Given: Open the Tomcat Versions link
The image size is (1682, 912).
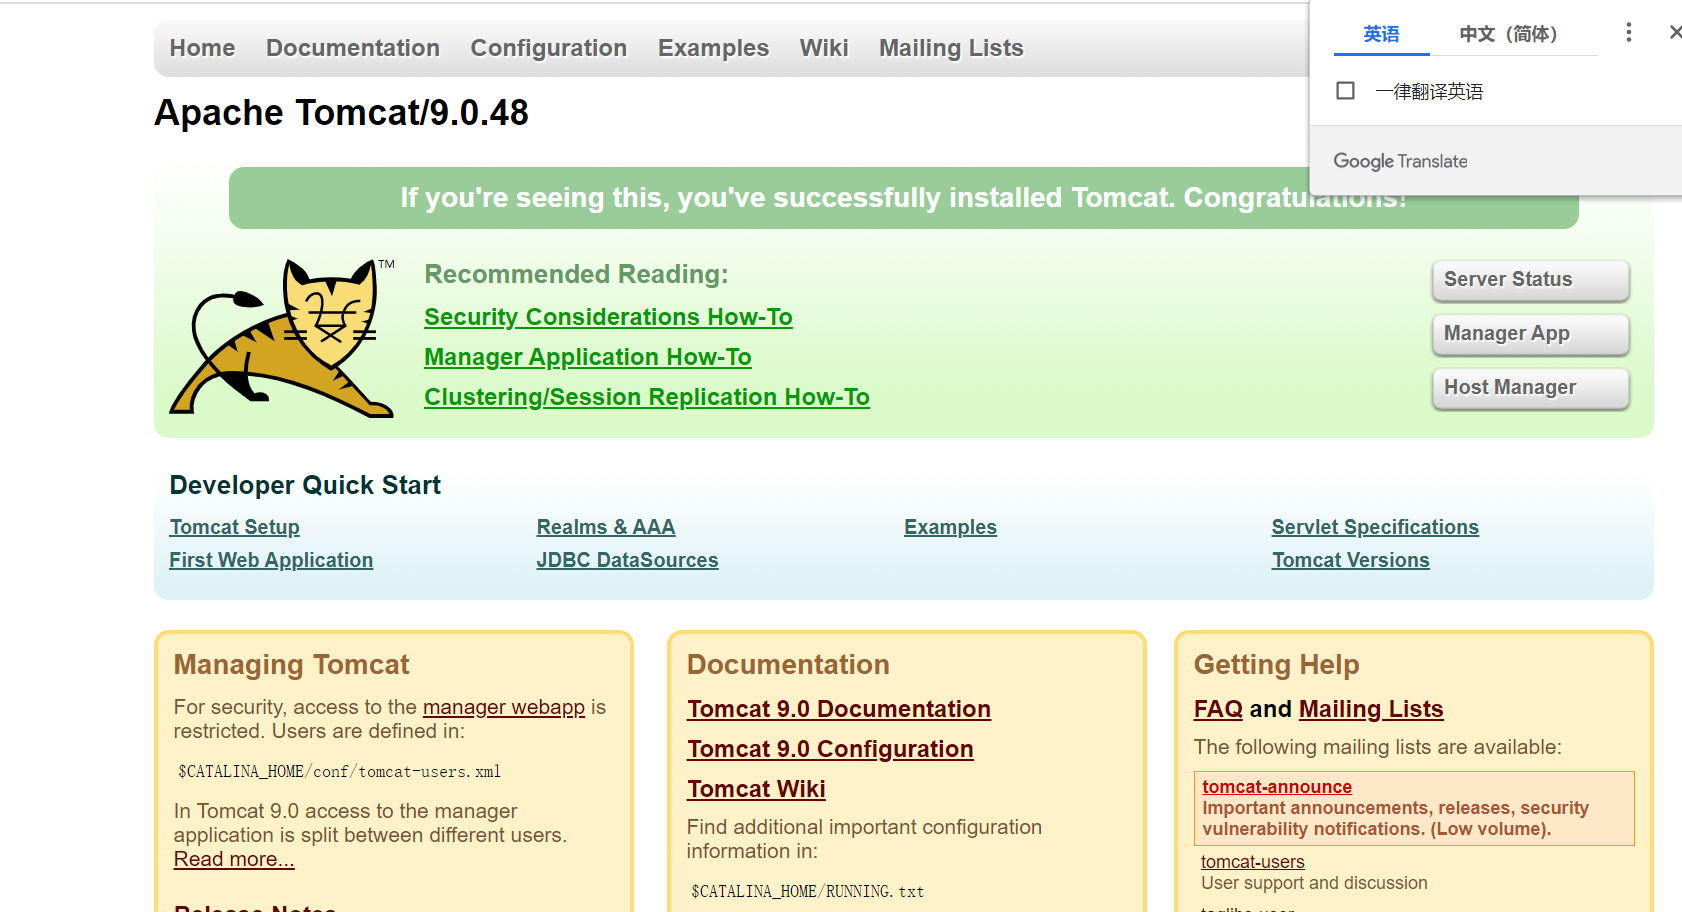Looking at the screenshot, I should click(1350, 560).
